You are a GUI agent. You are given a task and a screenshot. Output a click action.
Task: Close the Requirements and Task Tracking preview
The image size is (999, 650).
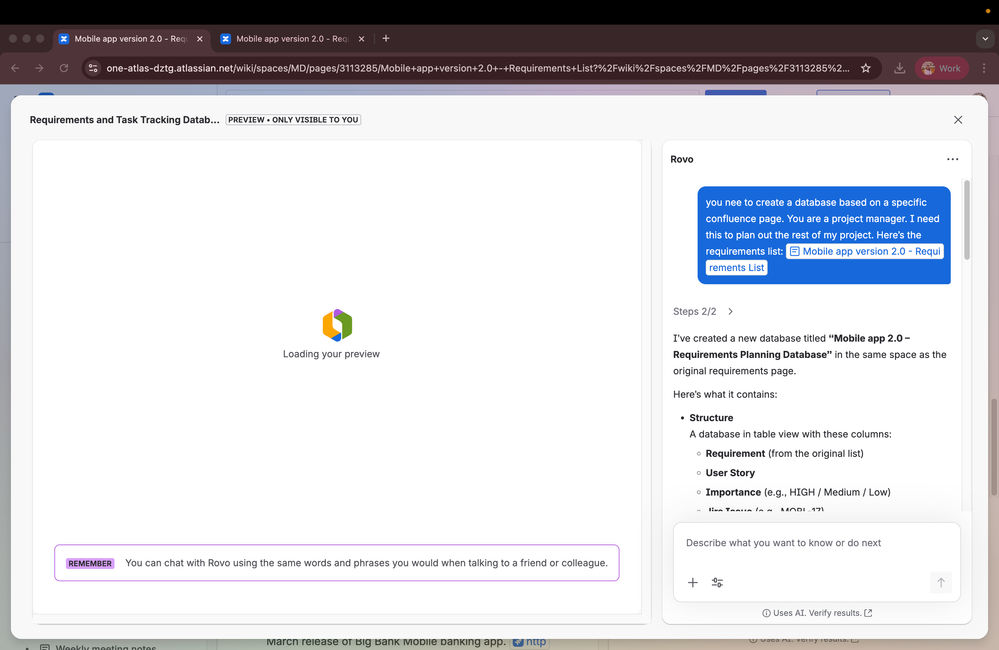[x=957, y=119]
